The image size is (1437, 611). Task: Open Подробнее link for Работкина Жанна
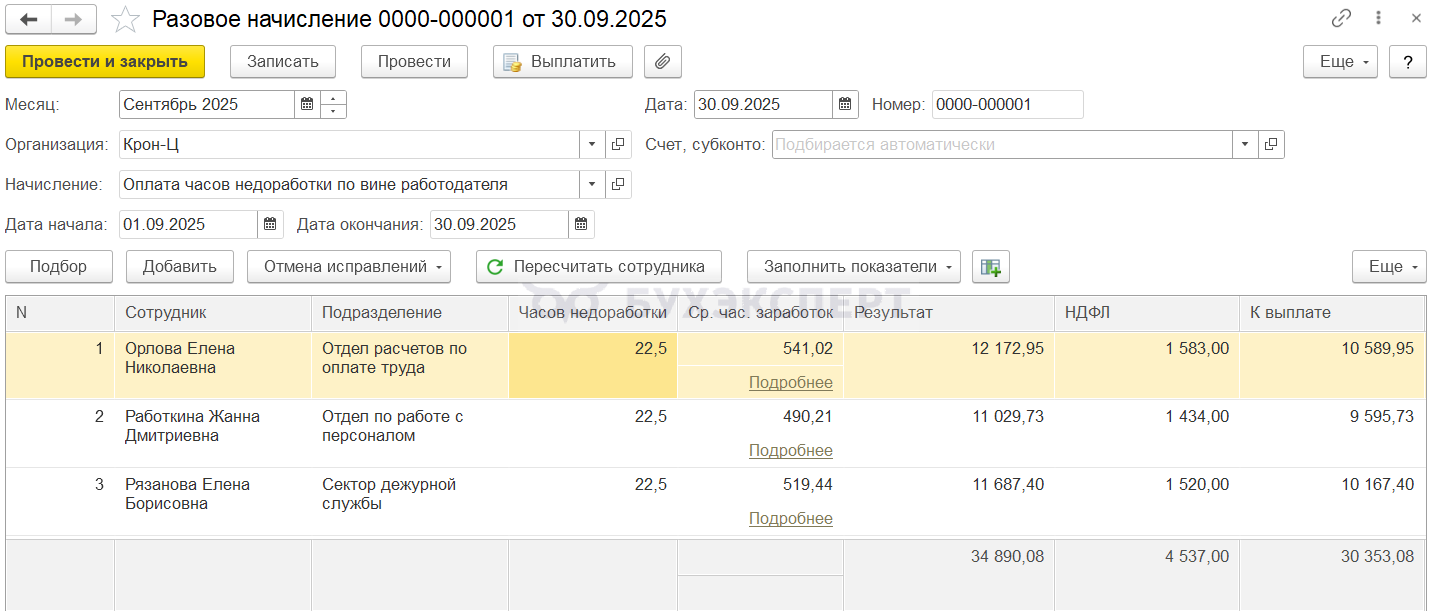[790, 451]
